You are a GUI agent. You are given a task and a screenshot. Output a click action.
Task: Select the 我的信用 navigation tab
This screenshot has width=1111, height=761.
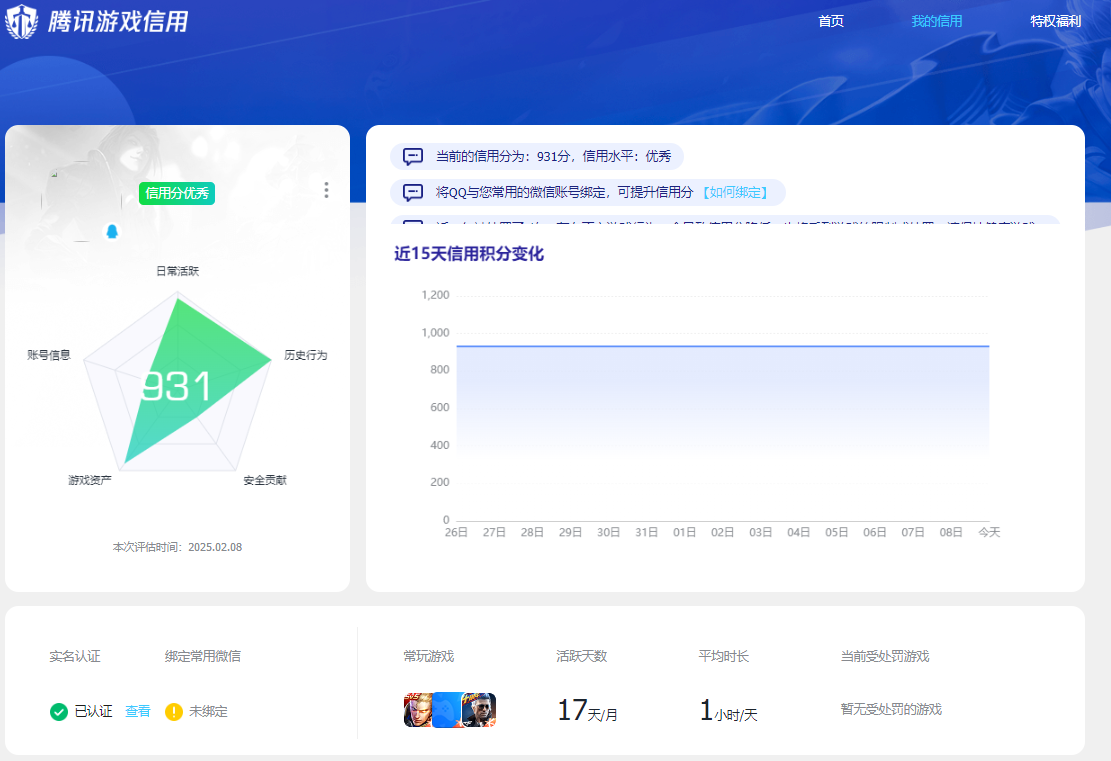tap(937, 21)
